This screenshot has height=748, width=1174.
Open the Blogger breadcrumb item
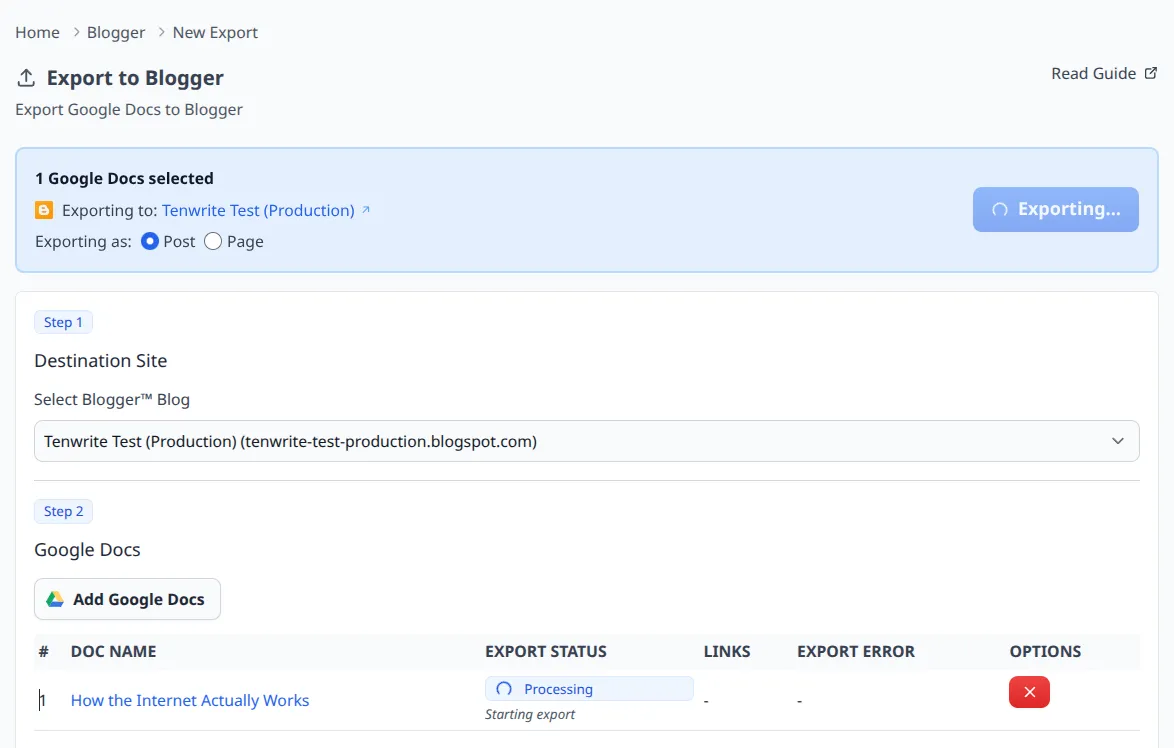[115, 32]
